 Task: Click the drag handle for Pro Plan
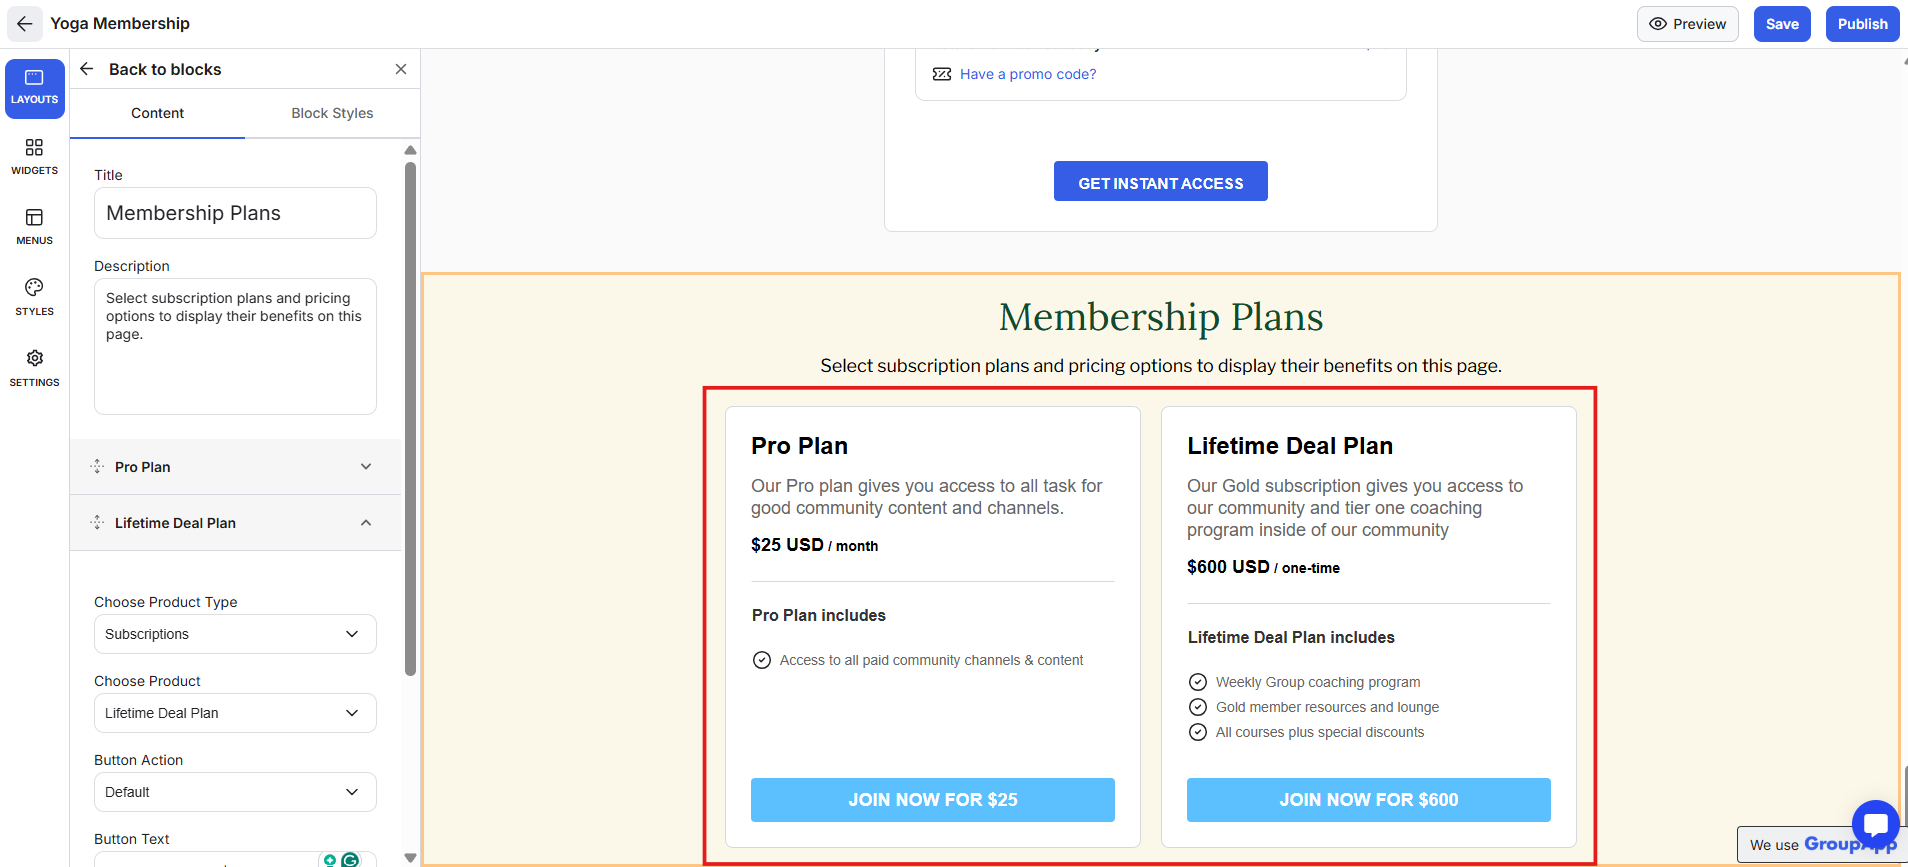pyautogui.click(x=97, y=467)
